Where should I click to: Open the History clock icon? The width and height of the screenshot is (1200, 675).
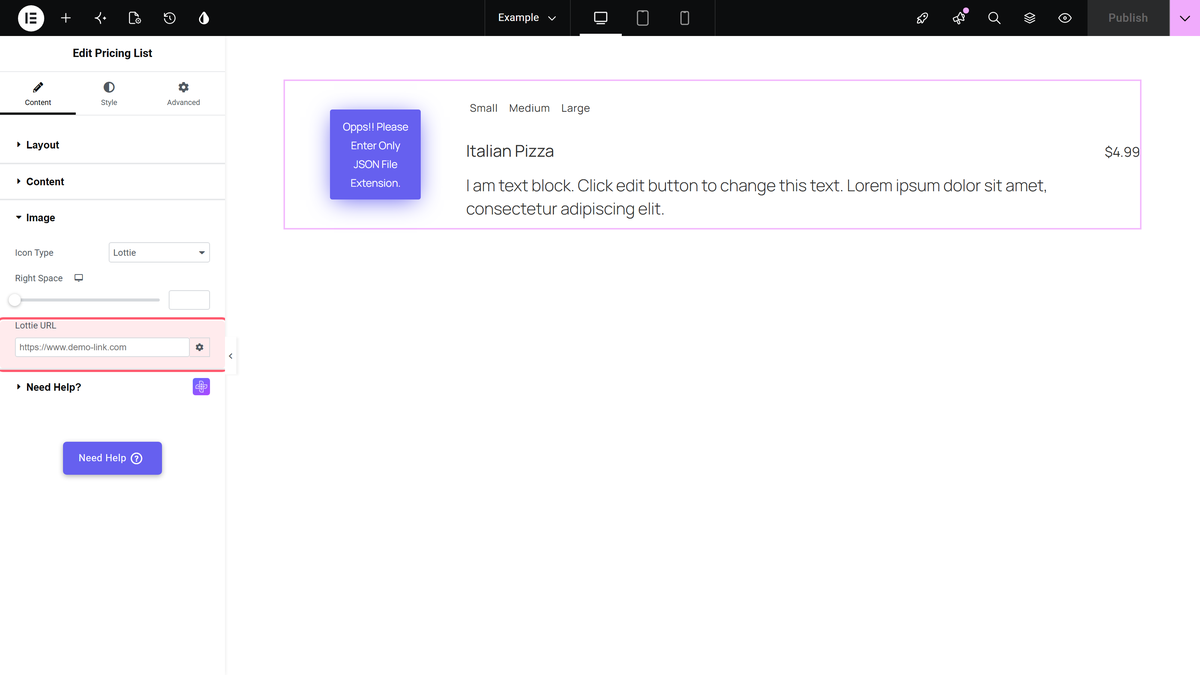tap(170, 18)
